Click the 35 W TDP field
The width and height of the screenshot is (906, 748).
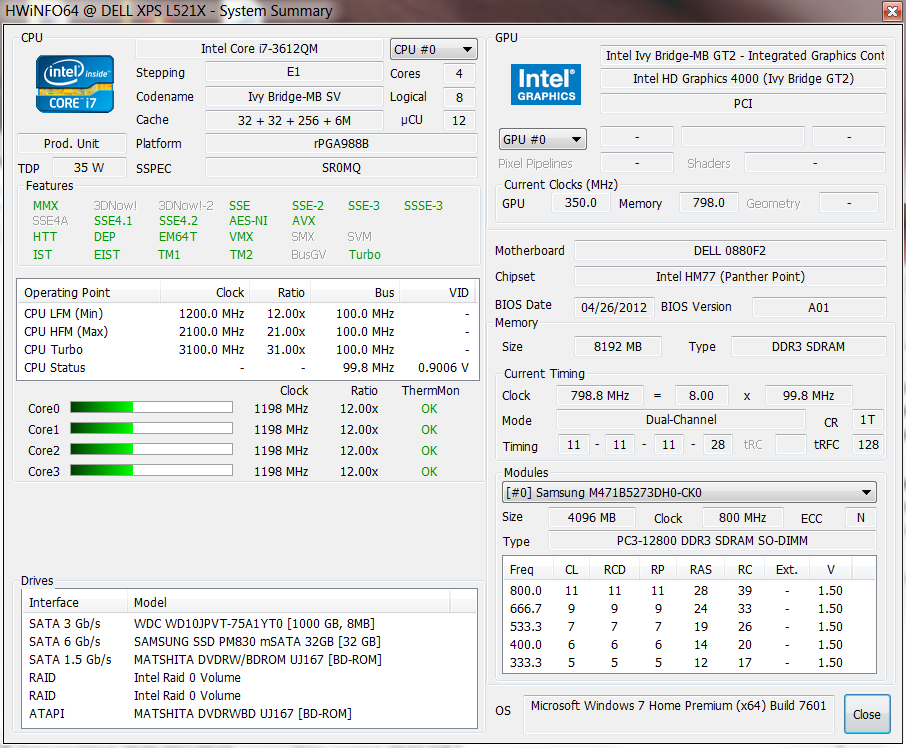(89, 168)
